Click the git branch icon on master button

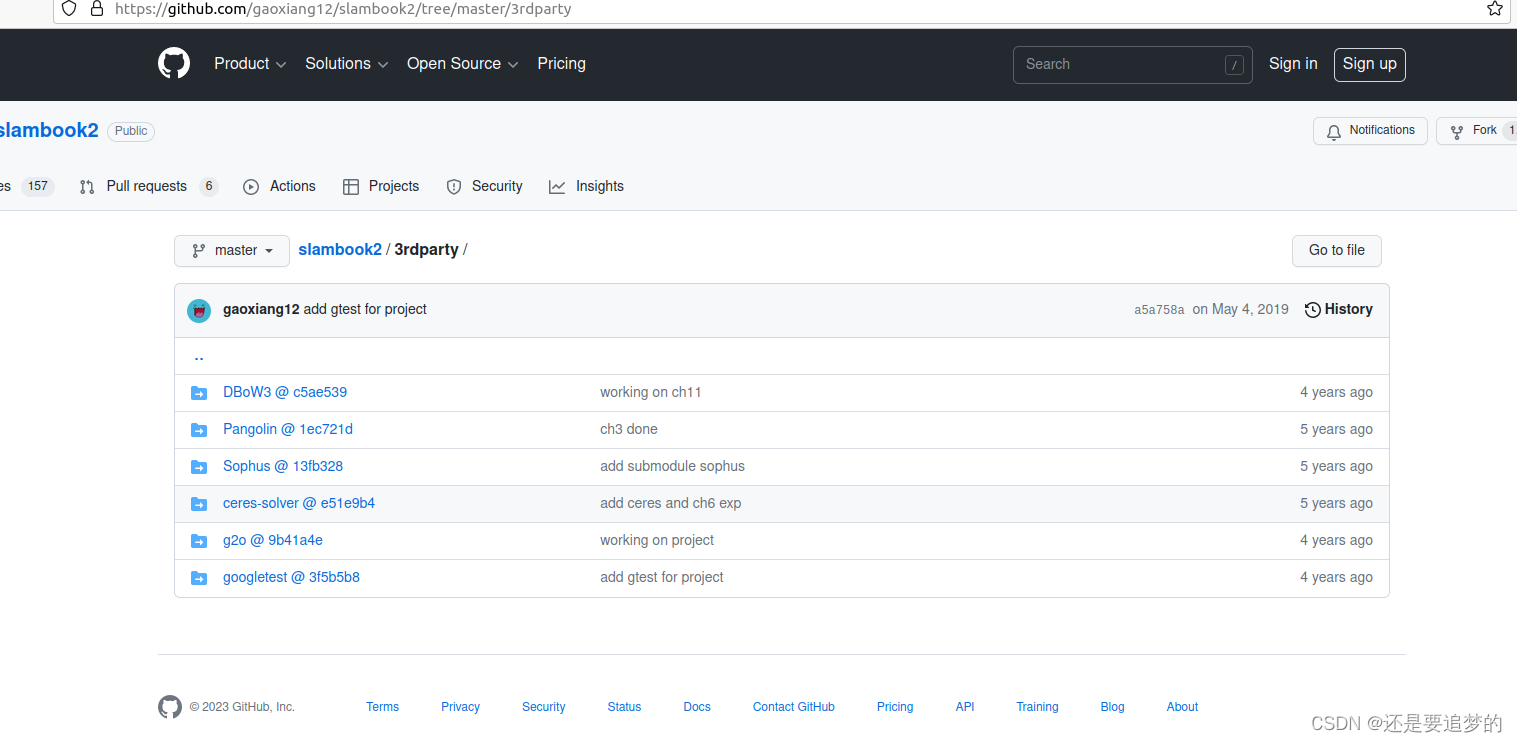pos(199,251)
